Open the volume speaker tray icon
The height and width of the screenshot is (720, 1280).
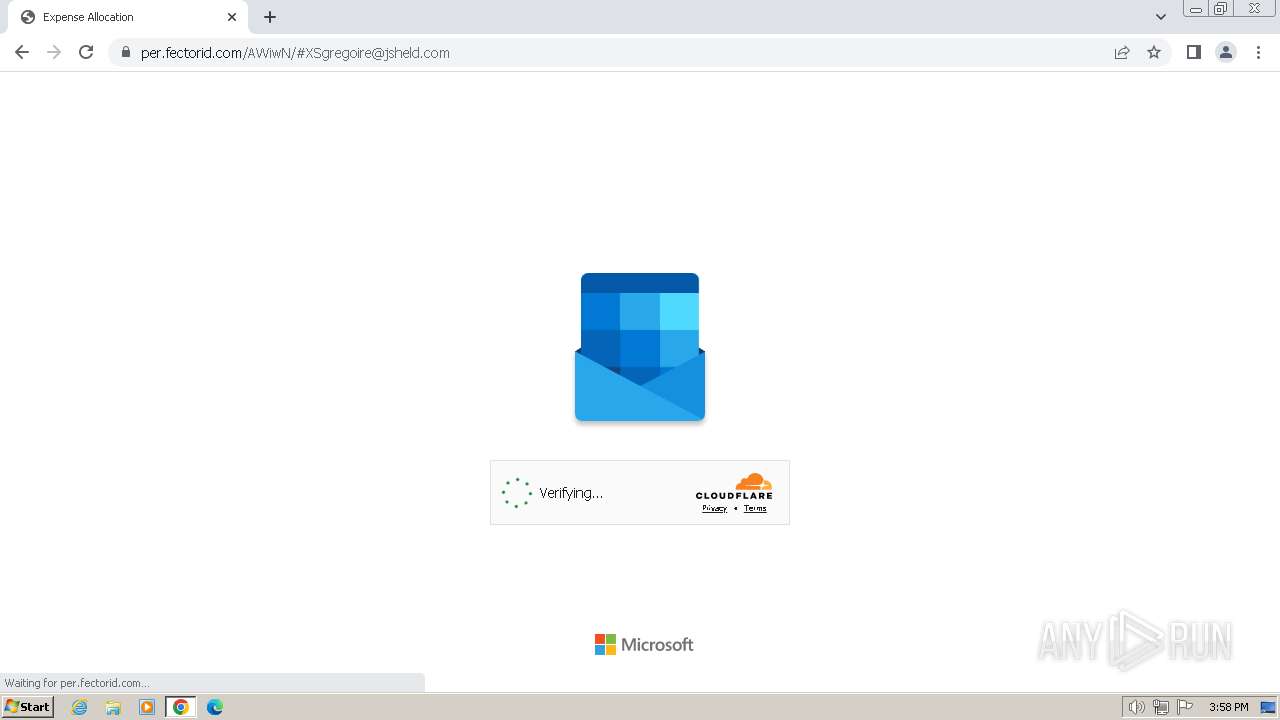[1136, 707]
